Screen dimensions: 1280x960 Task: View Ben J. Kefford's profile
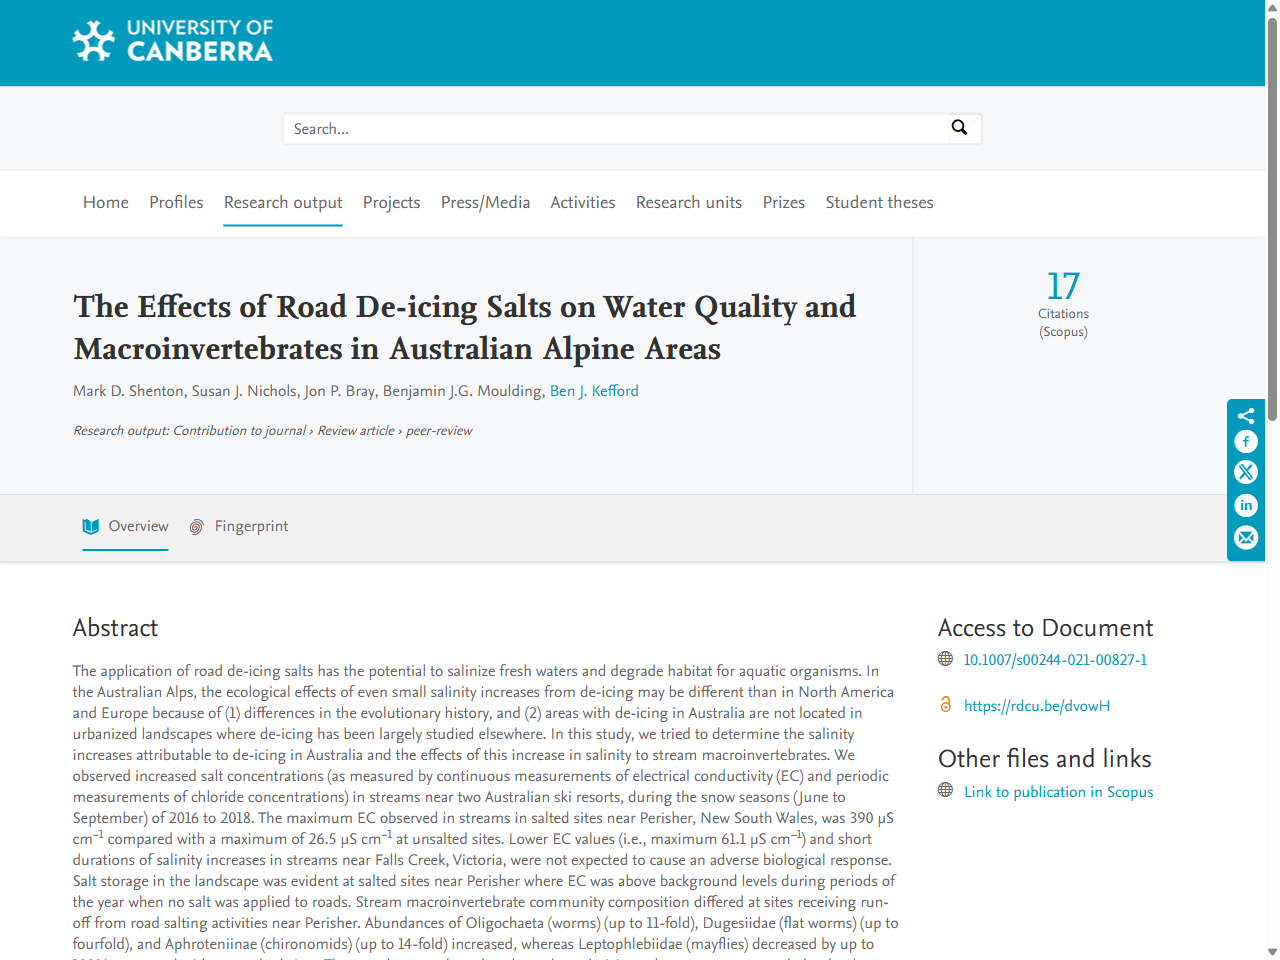(x=594, y=390)
